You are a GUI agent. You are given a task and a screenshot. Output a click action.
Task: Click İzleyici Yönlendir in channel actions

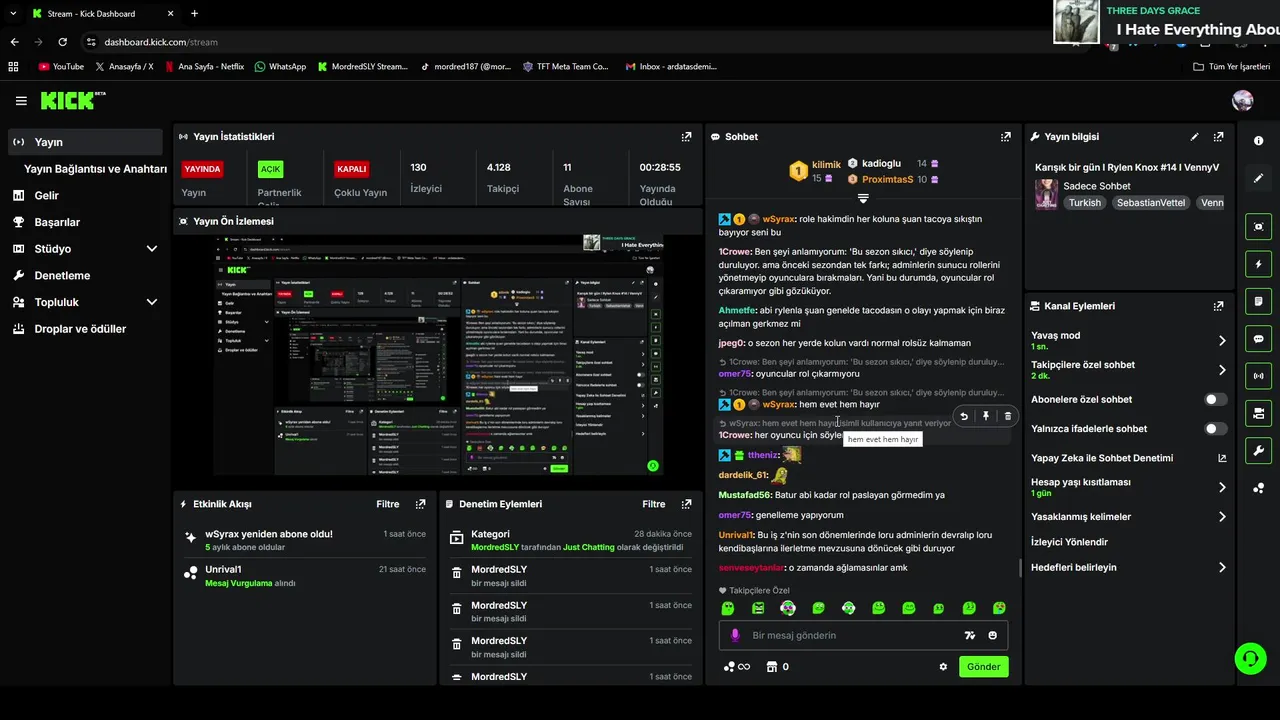point(1069,542)
